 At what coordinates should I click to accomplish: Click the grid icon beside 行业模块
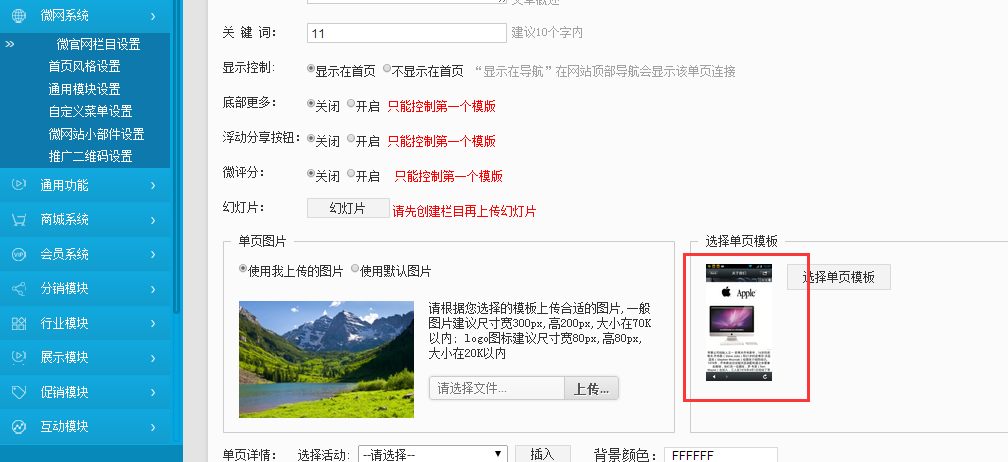(x=18, y=323)
